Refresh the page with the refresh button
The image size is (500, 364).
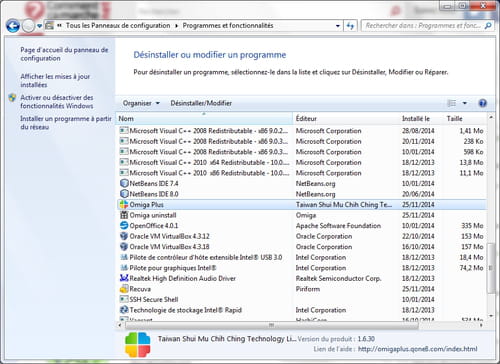(350, 26)
